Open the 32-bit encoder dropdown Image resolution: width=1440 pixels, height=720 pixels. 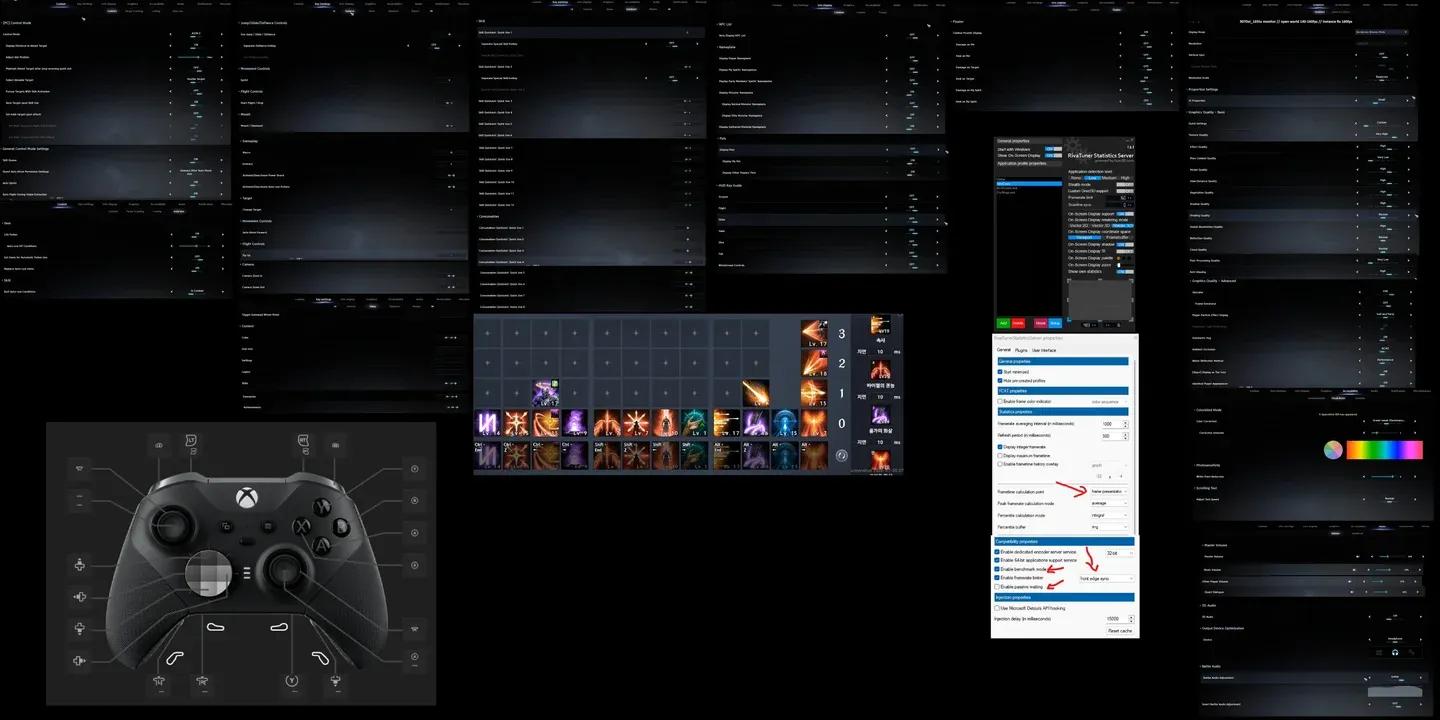click(x=1119, y=553)
